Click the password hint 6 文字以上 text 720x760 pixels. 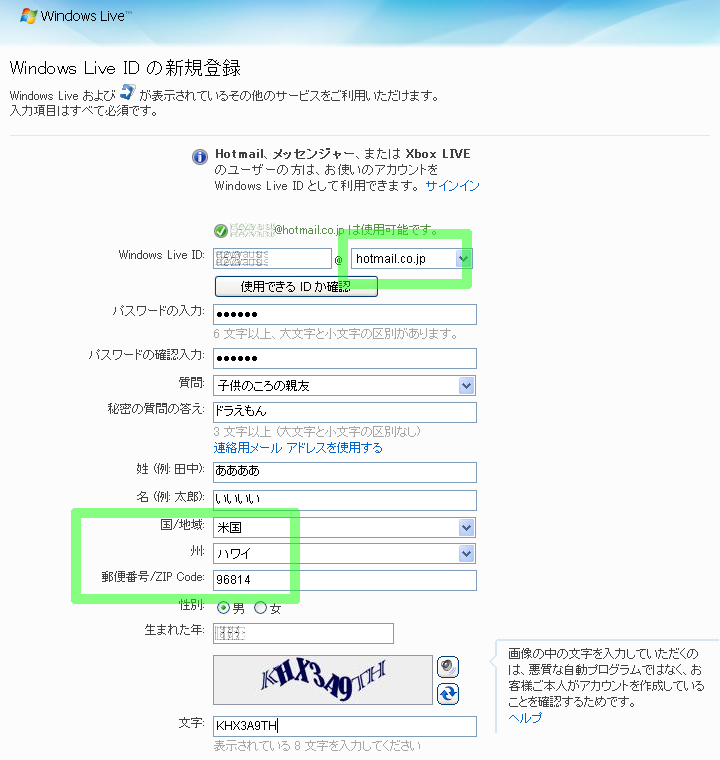pos(336,333)
